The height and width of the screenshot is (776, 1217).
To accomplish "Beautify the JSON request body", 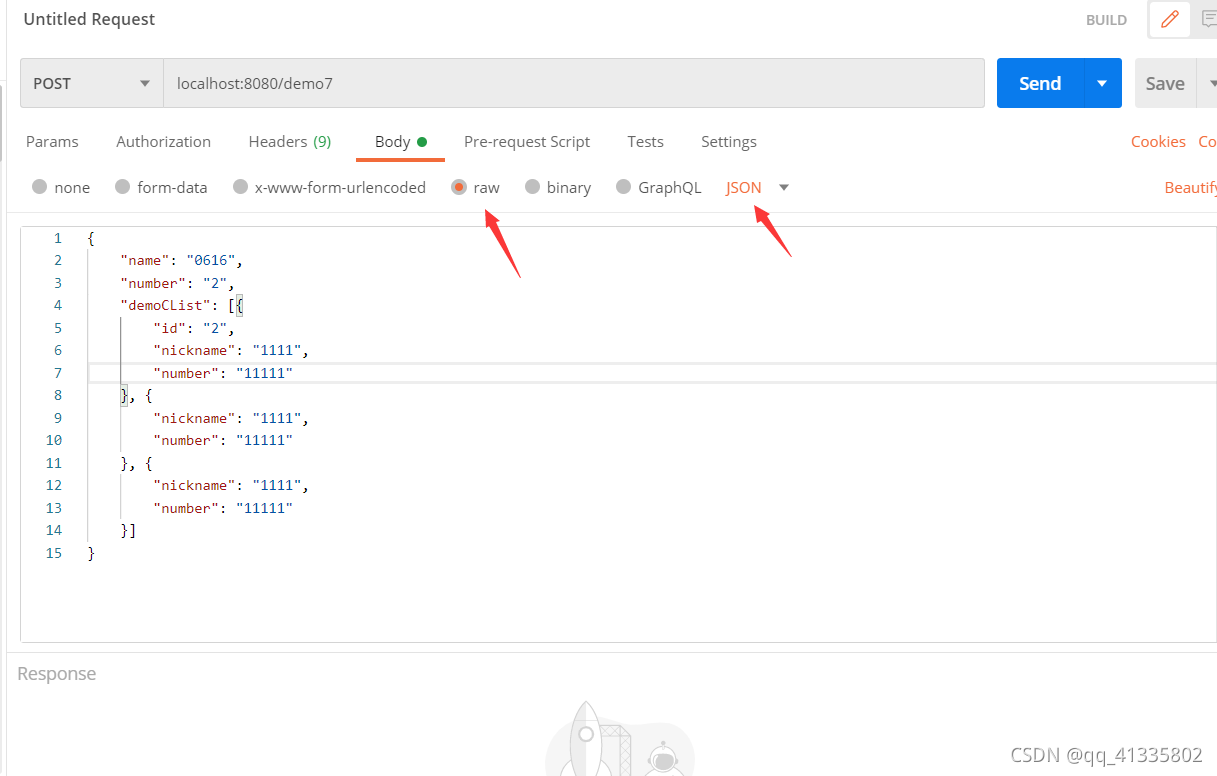I will [x=1192, y=187].
